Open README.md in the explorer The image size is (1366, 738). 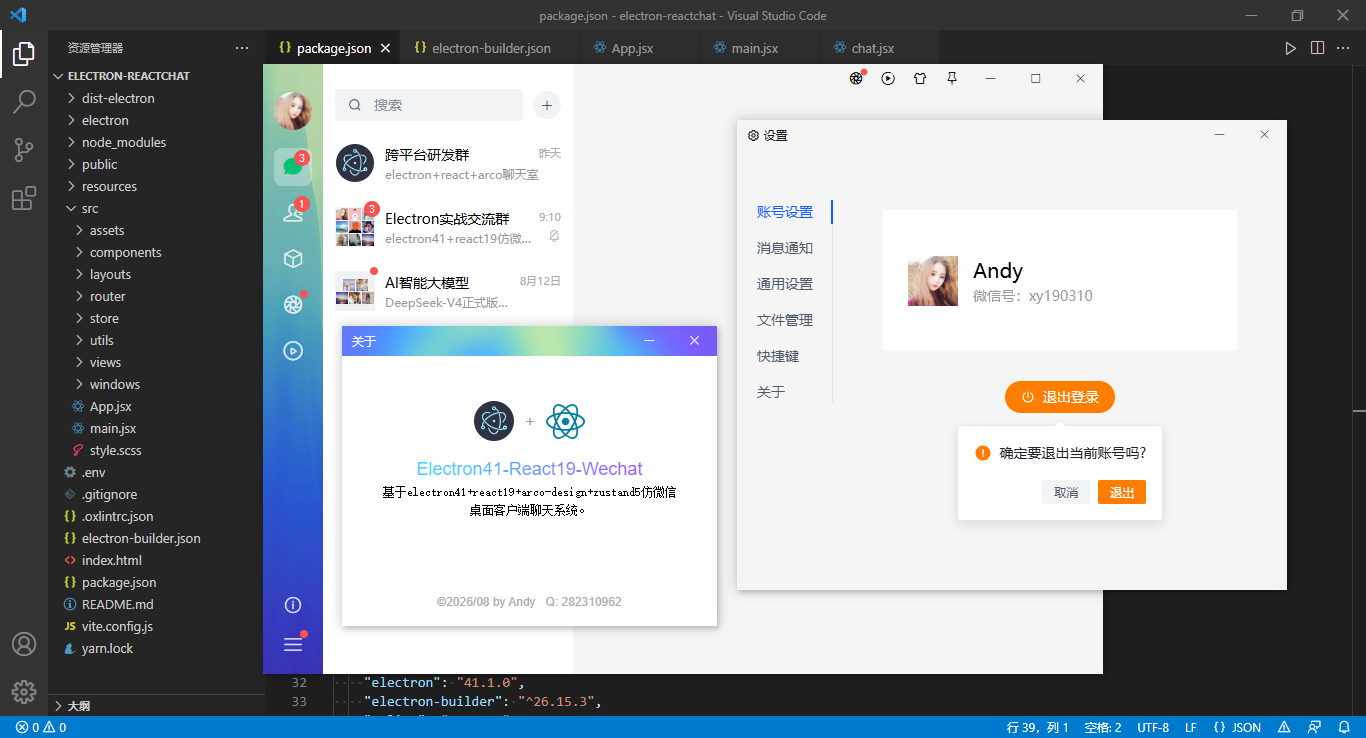click(x=156, y=604)
